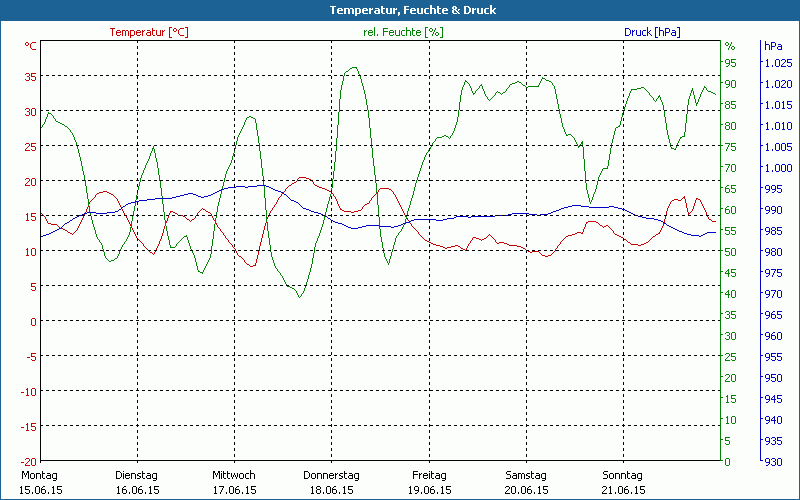Click pressure axis value '1.020'
The height and width of the screenshot is (500, 800).
pyautogui.click(x=779, y=84)
